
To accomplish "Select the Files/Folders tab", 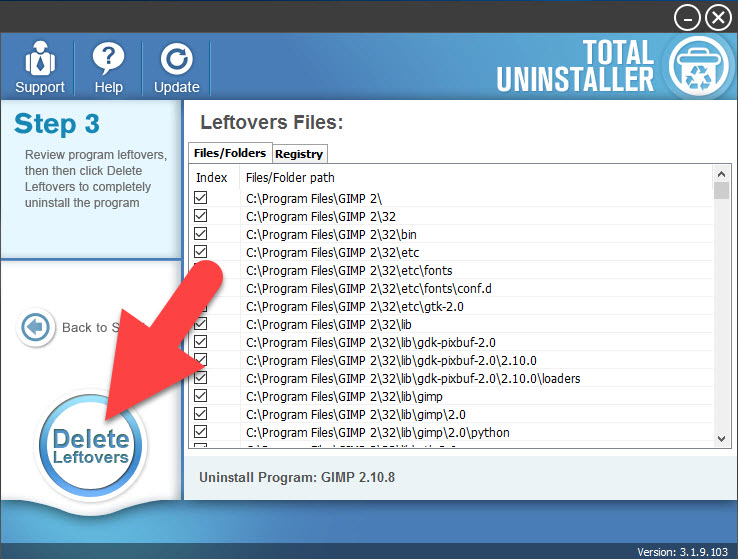I will (x=229, y=153).
